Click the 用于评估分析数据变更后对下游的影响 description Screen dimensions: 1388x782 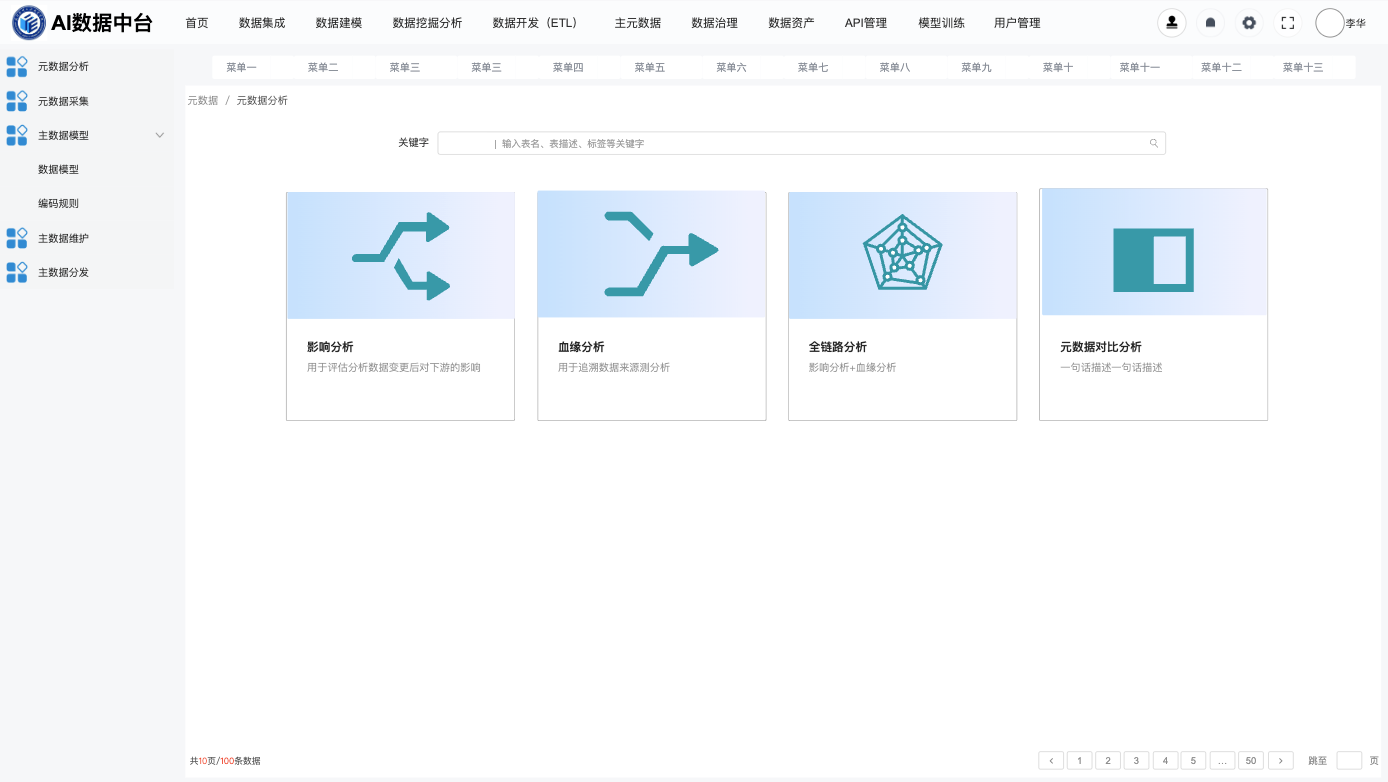tap(394, 368)
